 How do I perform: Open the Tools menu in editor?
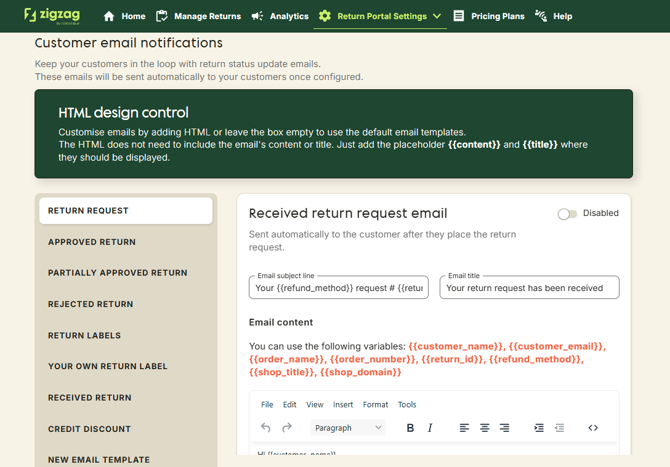click(407, 405)
